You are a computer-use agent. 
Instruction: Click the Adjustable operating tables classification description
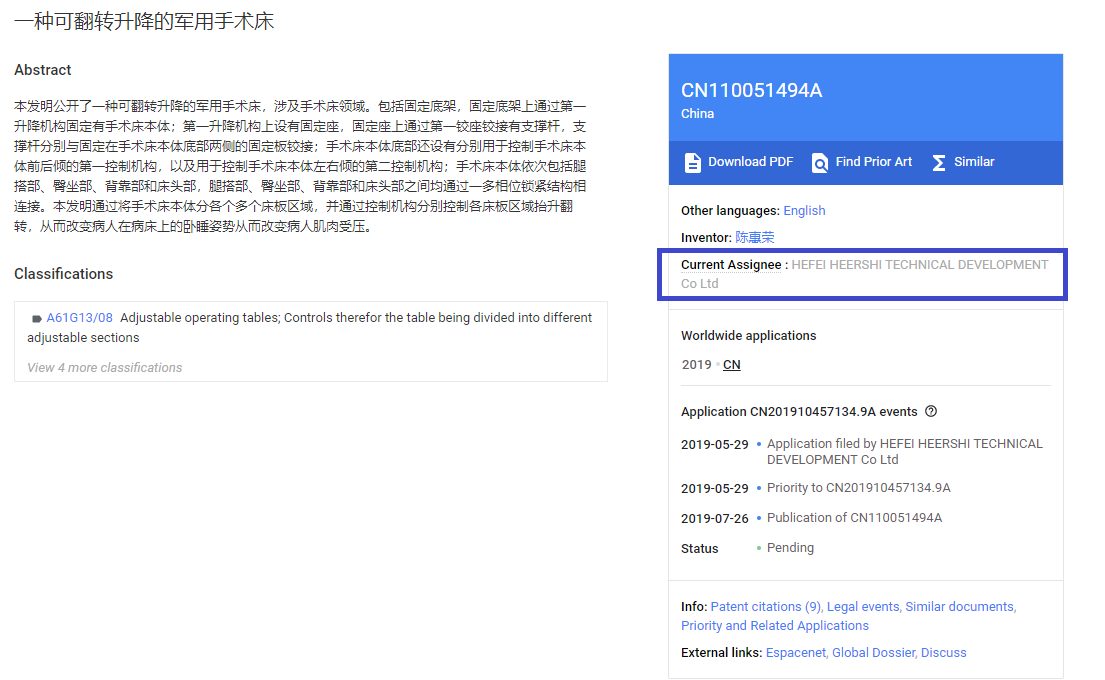click(x=309, y=328)
